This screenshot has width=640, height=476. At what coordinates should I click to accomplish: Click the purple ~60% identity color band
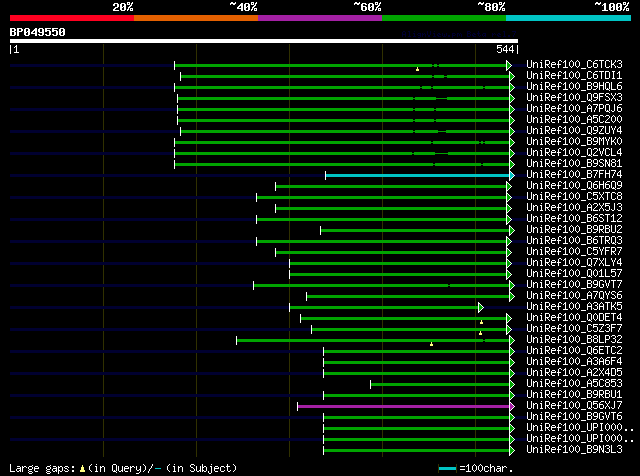(320, 18)
